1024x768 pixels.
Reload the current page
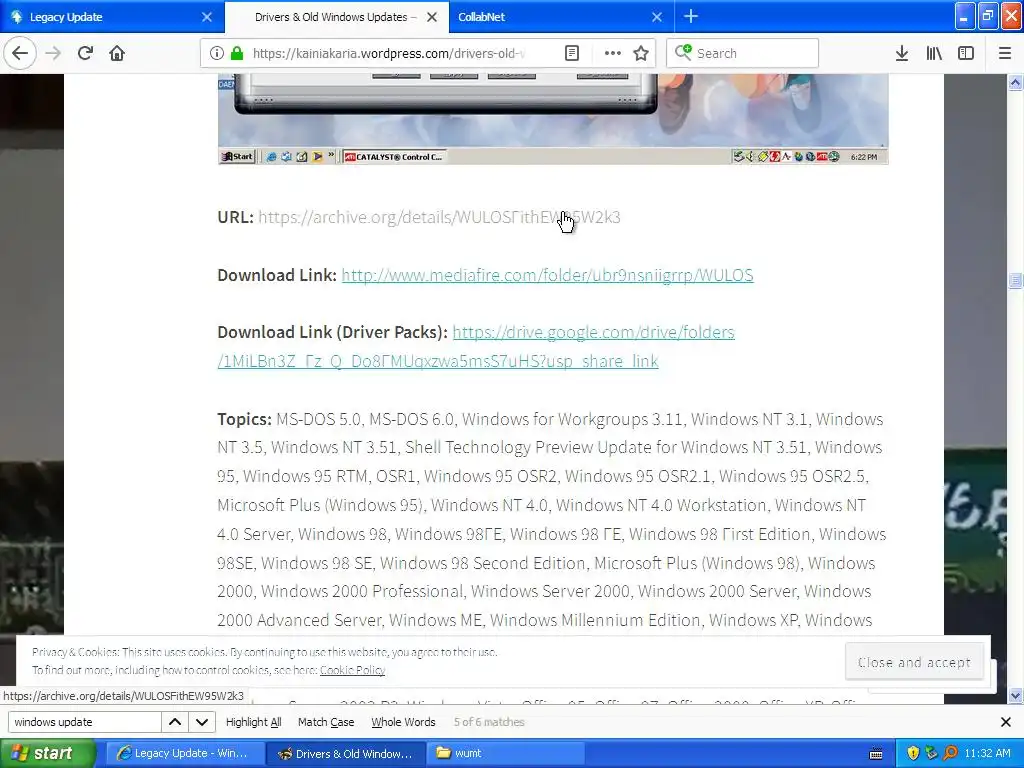click(86, 53)
